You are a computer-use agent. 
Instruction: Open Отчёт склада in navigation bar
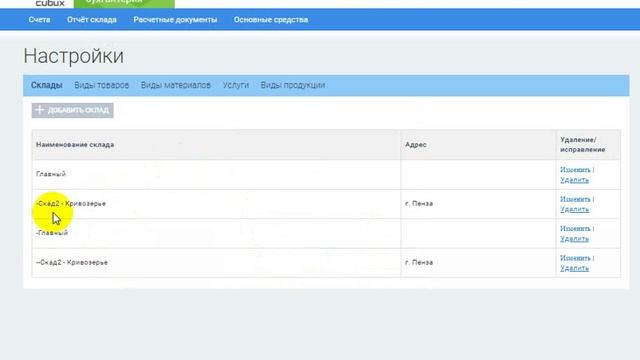(92, 20)
